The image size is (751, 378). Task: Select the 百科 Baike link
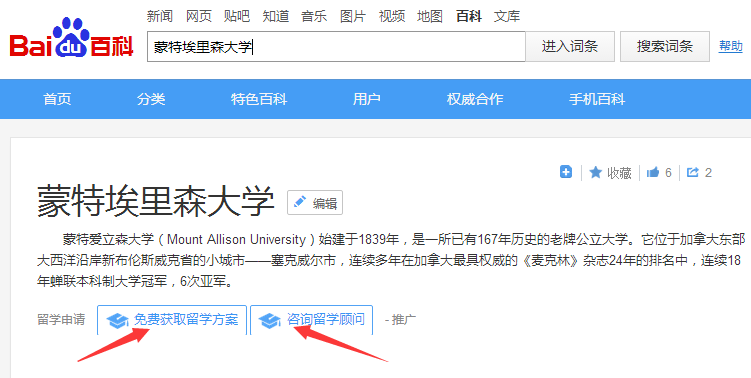469,16
